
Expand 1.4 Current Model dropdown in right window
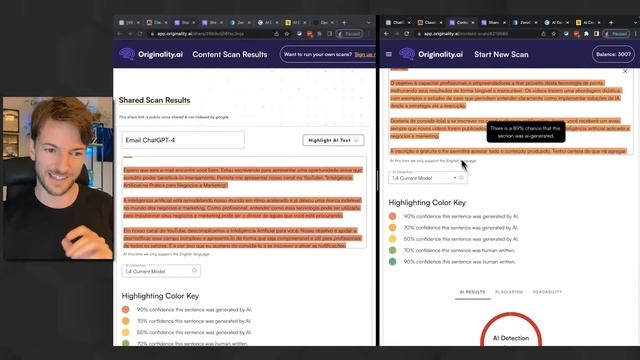coord(428,178)
